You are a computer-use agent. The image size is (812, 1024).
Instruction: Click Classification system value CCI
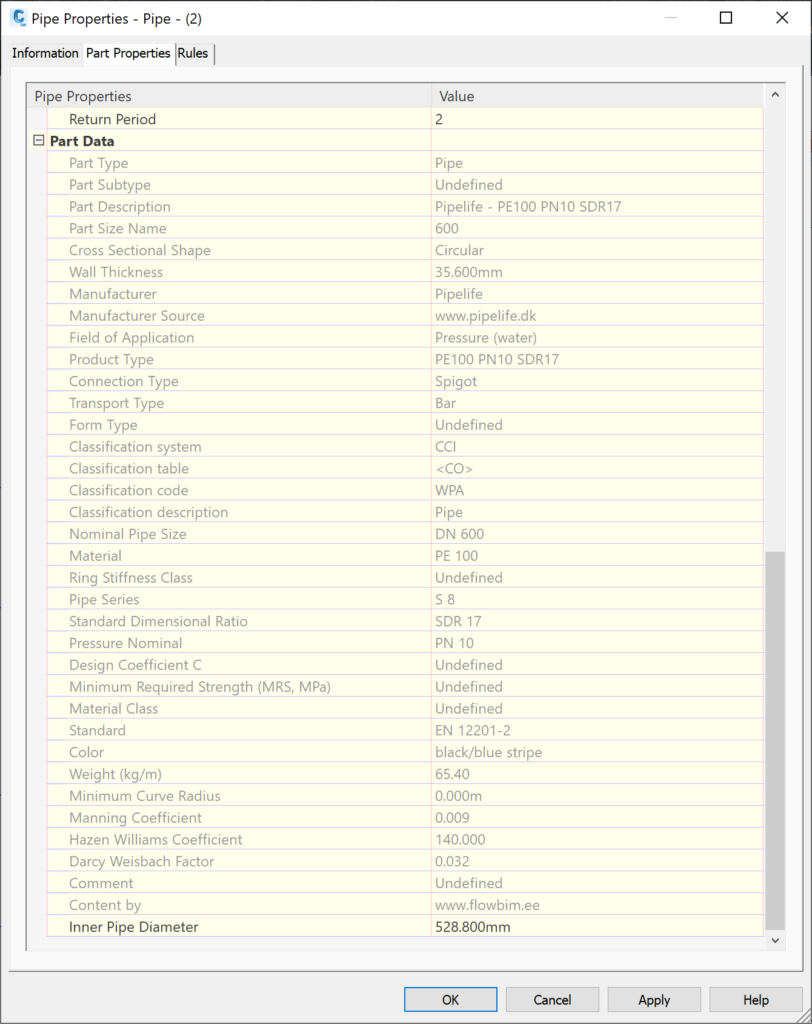tap(446, 447)
